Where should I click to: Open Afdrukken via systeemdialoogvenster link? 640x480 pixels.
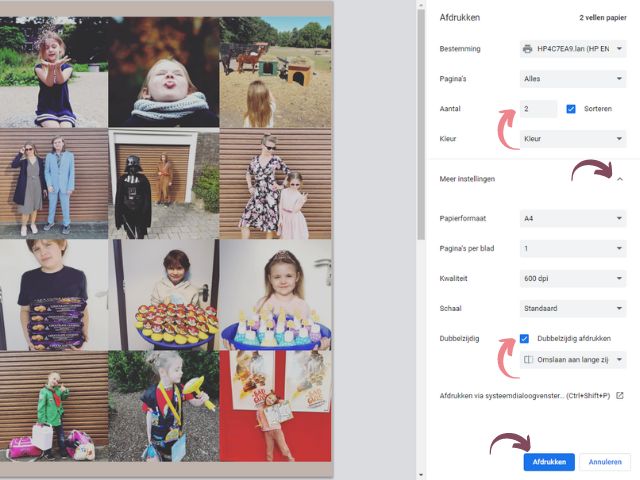click(525, 395)
